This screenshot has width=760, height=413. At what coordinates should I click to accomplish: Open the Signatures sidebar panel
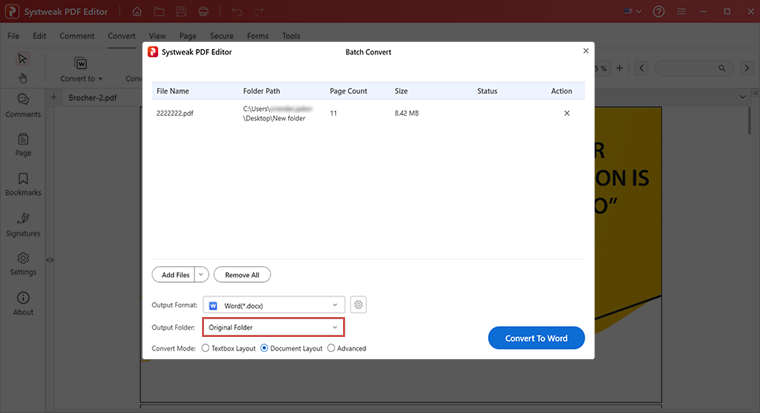23,225
